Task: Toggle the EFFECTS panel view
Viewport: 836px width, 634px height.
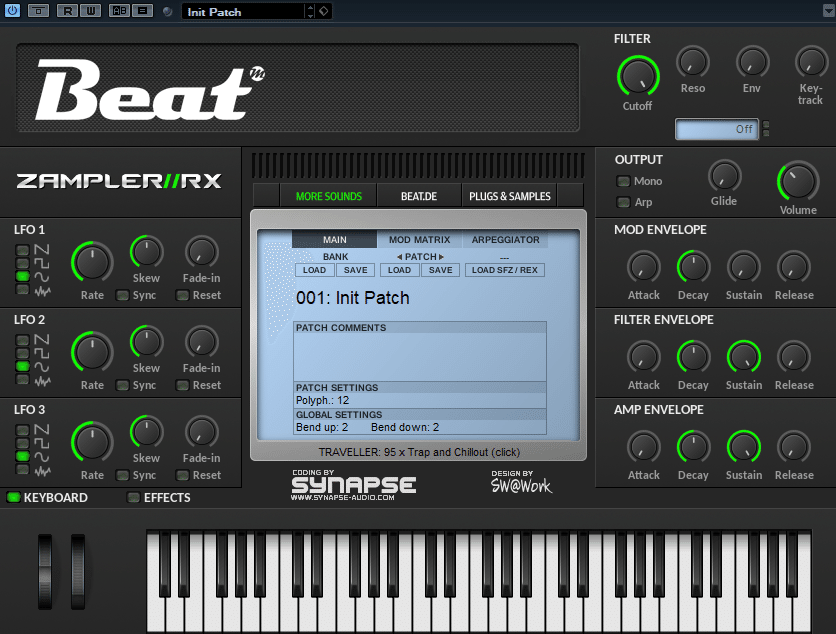Action: [133, 497]
